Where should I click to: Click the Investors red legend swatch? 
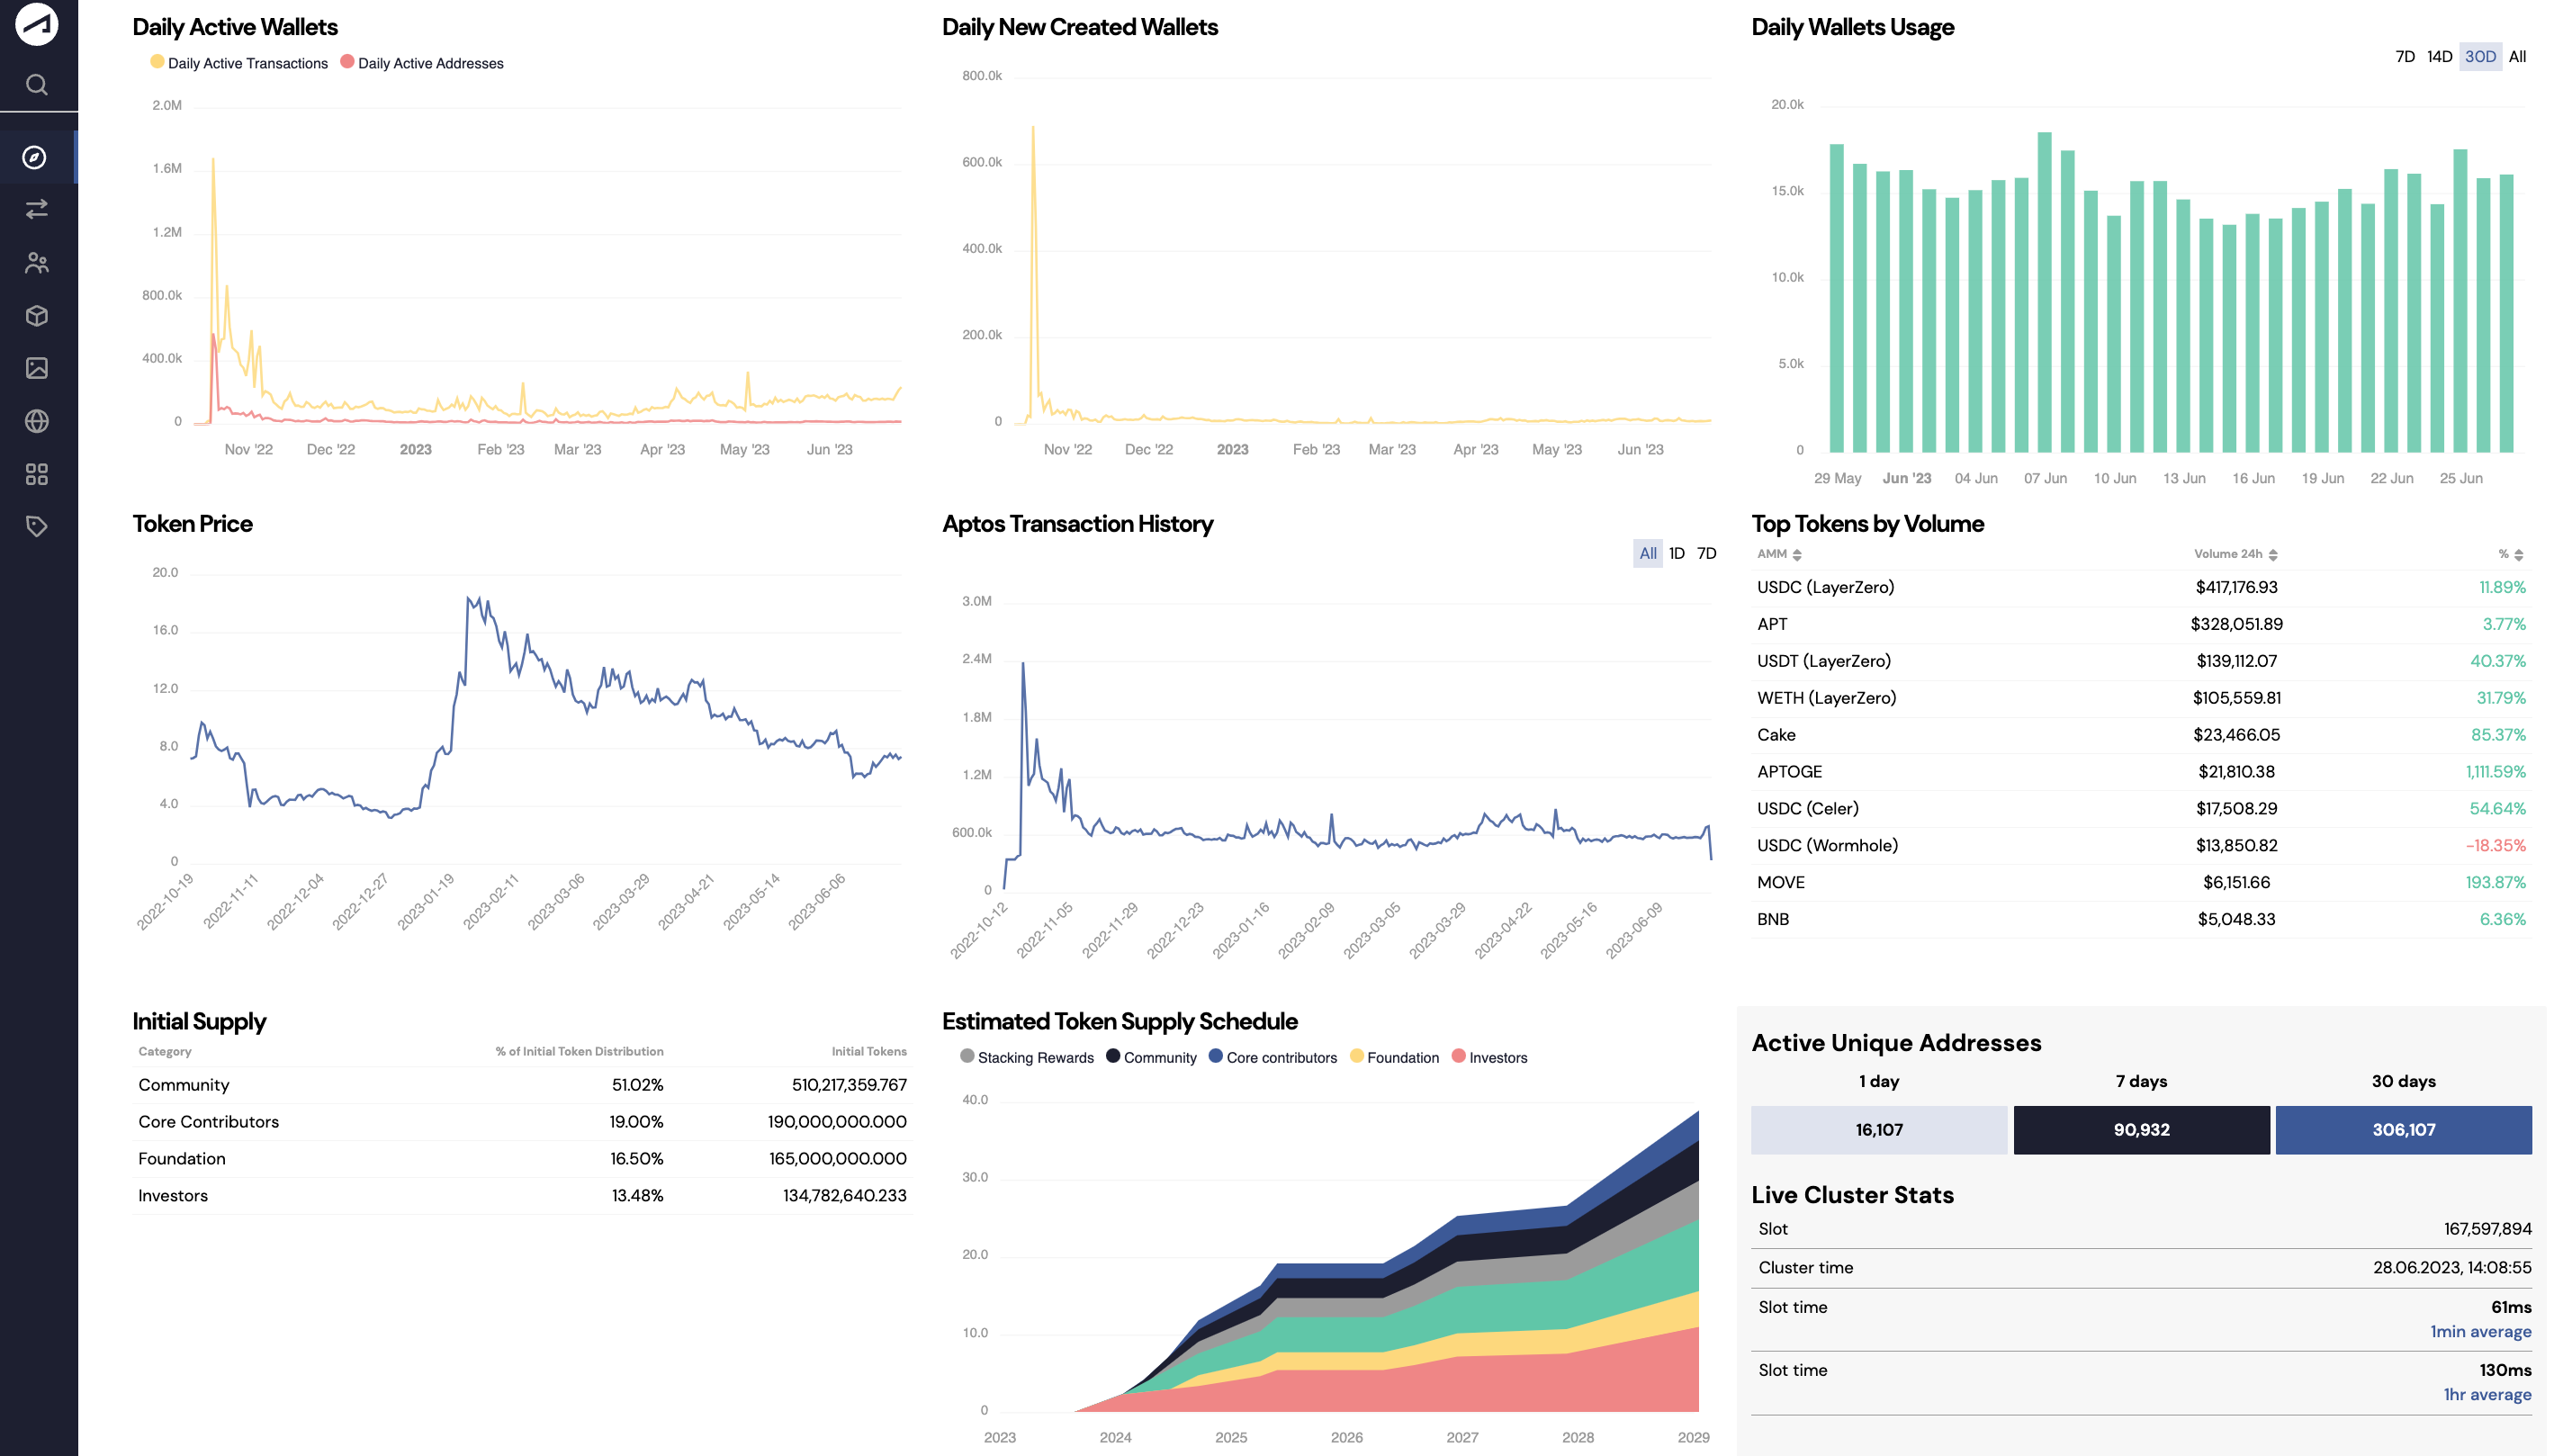click(1458, 1057)
